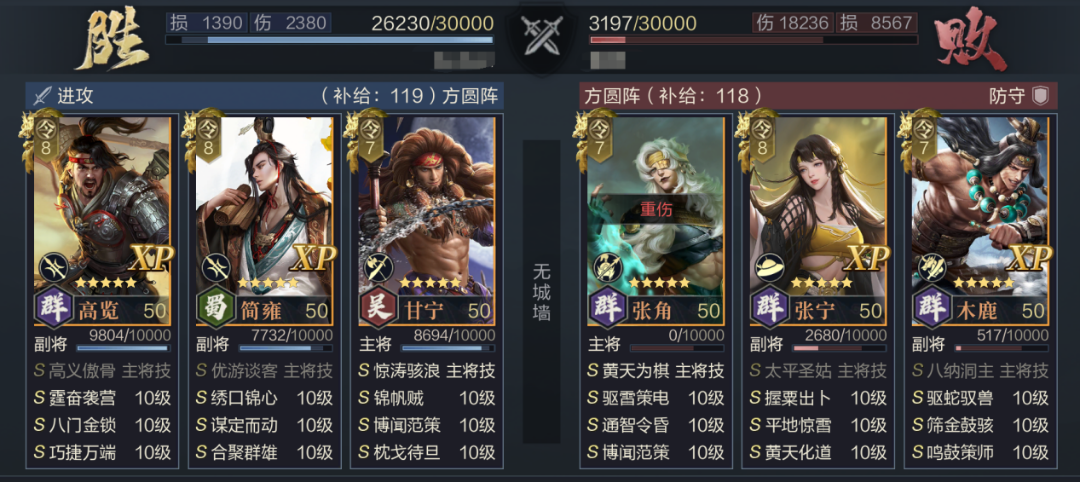Click 甘宁's red 吴 faction badge
1080x482 pixels.
[379, 309]
